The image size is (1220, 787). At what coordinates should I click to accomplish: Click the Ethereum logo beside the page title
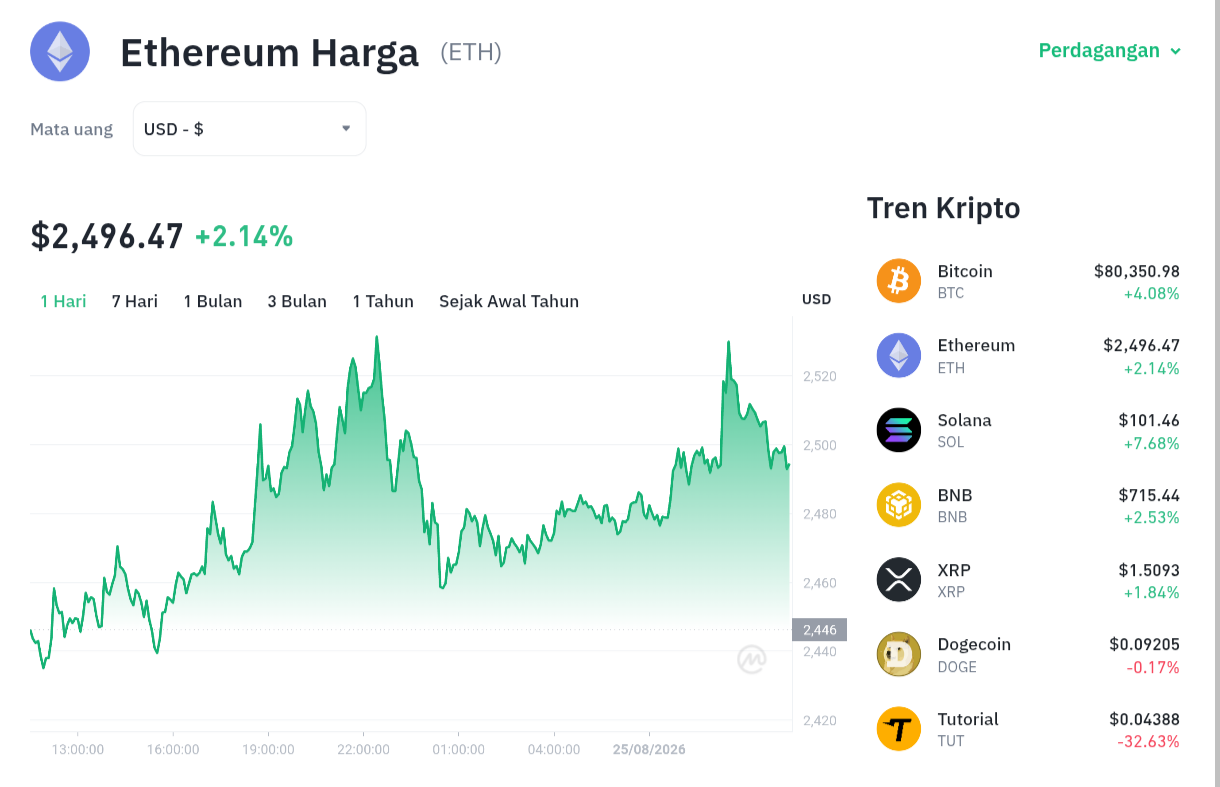coord(60,51)
